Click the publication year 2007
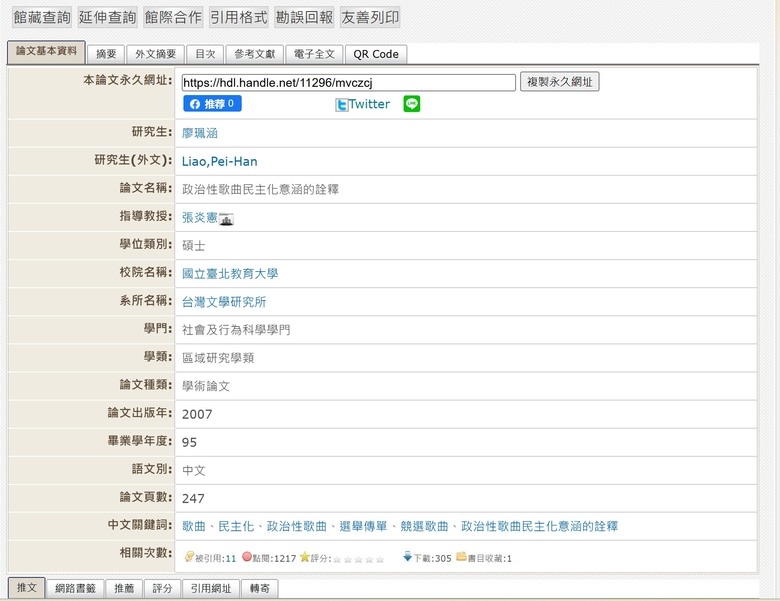Screen dimensions: 780x601 tap(197, 414)
